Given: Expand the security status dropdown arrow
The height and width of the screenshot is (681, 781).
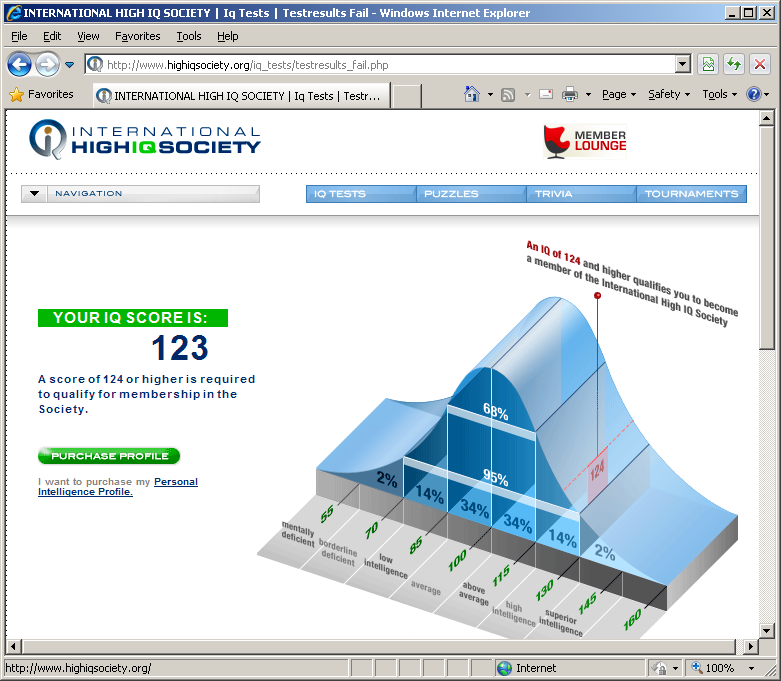Looking at the screenshot, I should 675,668.
